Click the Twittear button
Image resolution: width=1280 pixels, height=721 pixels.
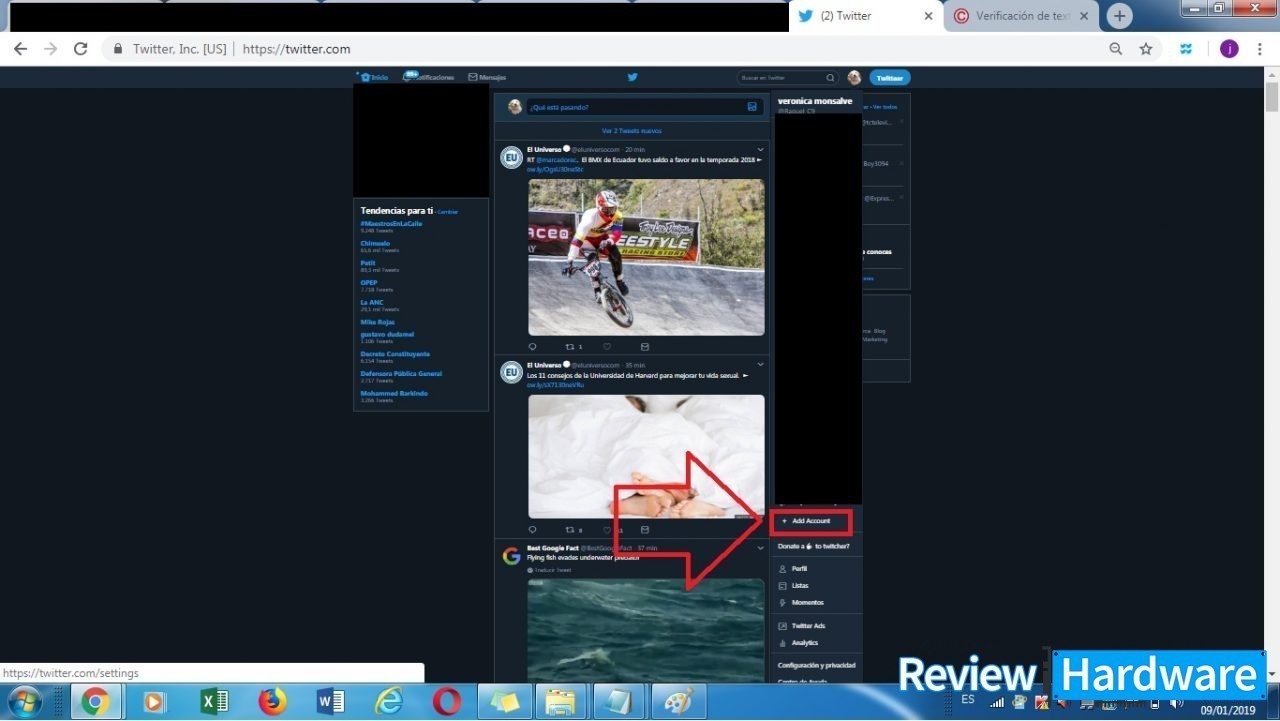click(x=890, y=77)
